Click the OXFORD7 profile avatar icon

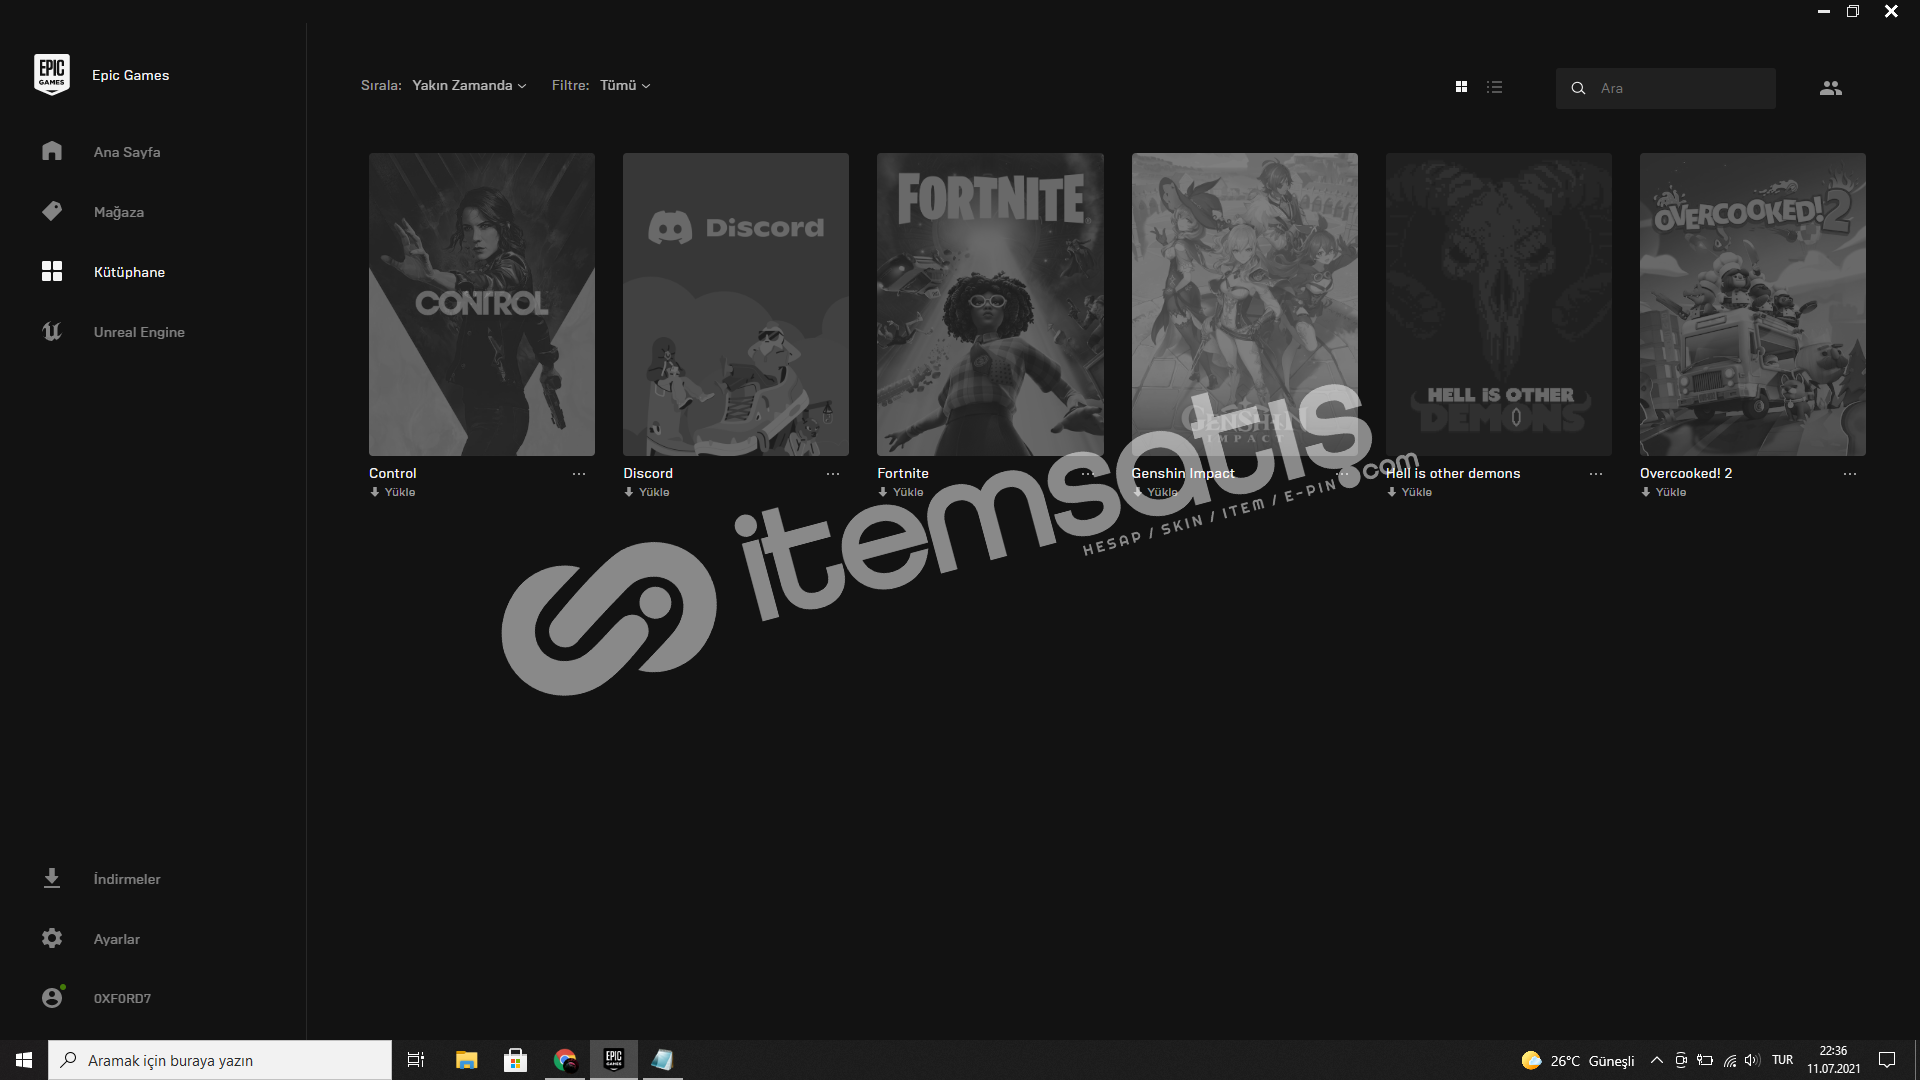52,997
